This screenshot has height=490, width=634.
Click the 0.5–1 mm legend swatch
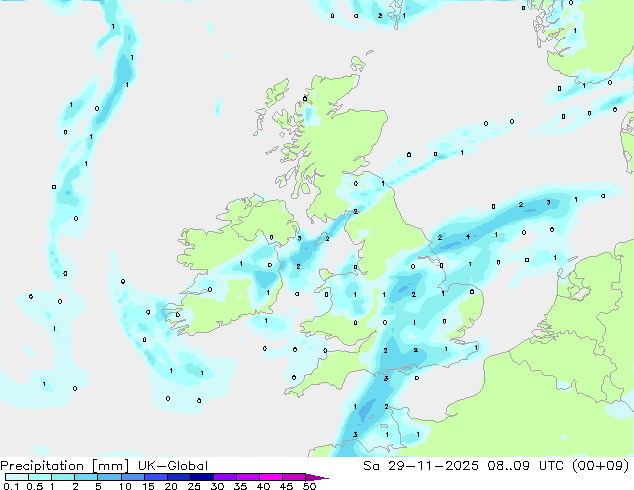[x=40, y=477]
